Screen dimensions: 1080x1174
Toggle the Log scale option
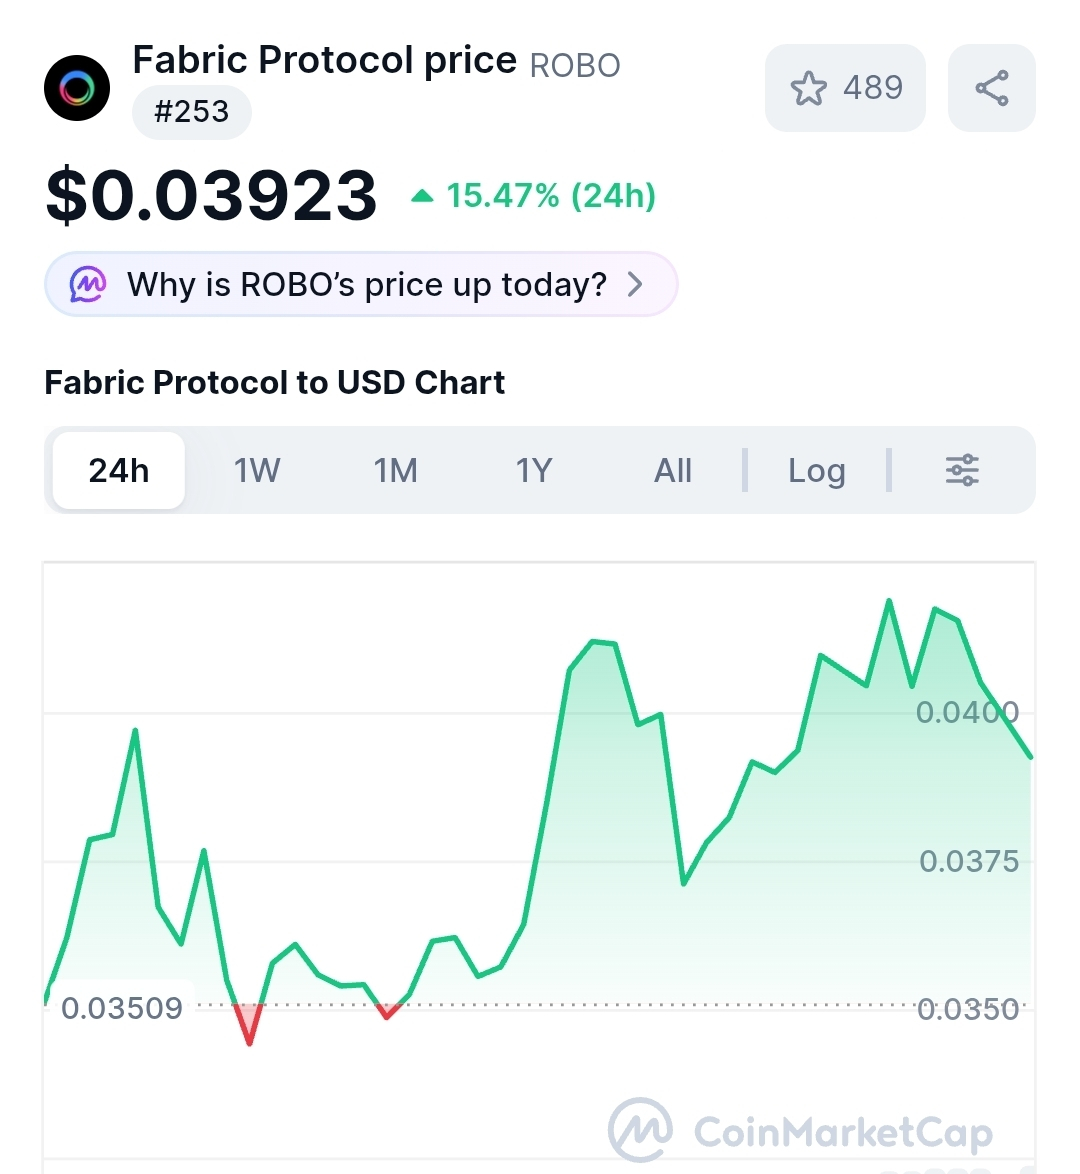click(816, 470)
